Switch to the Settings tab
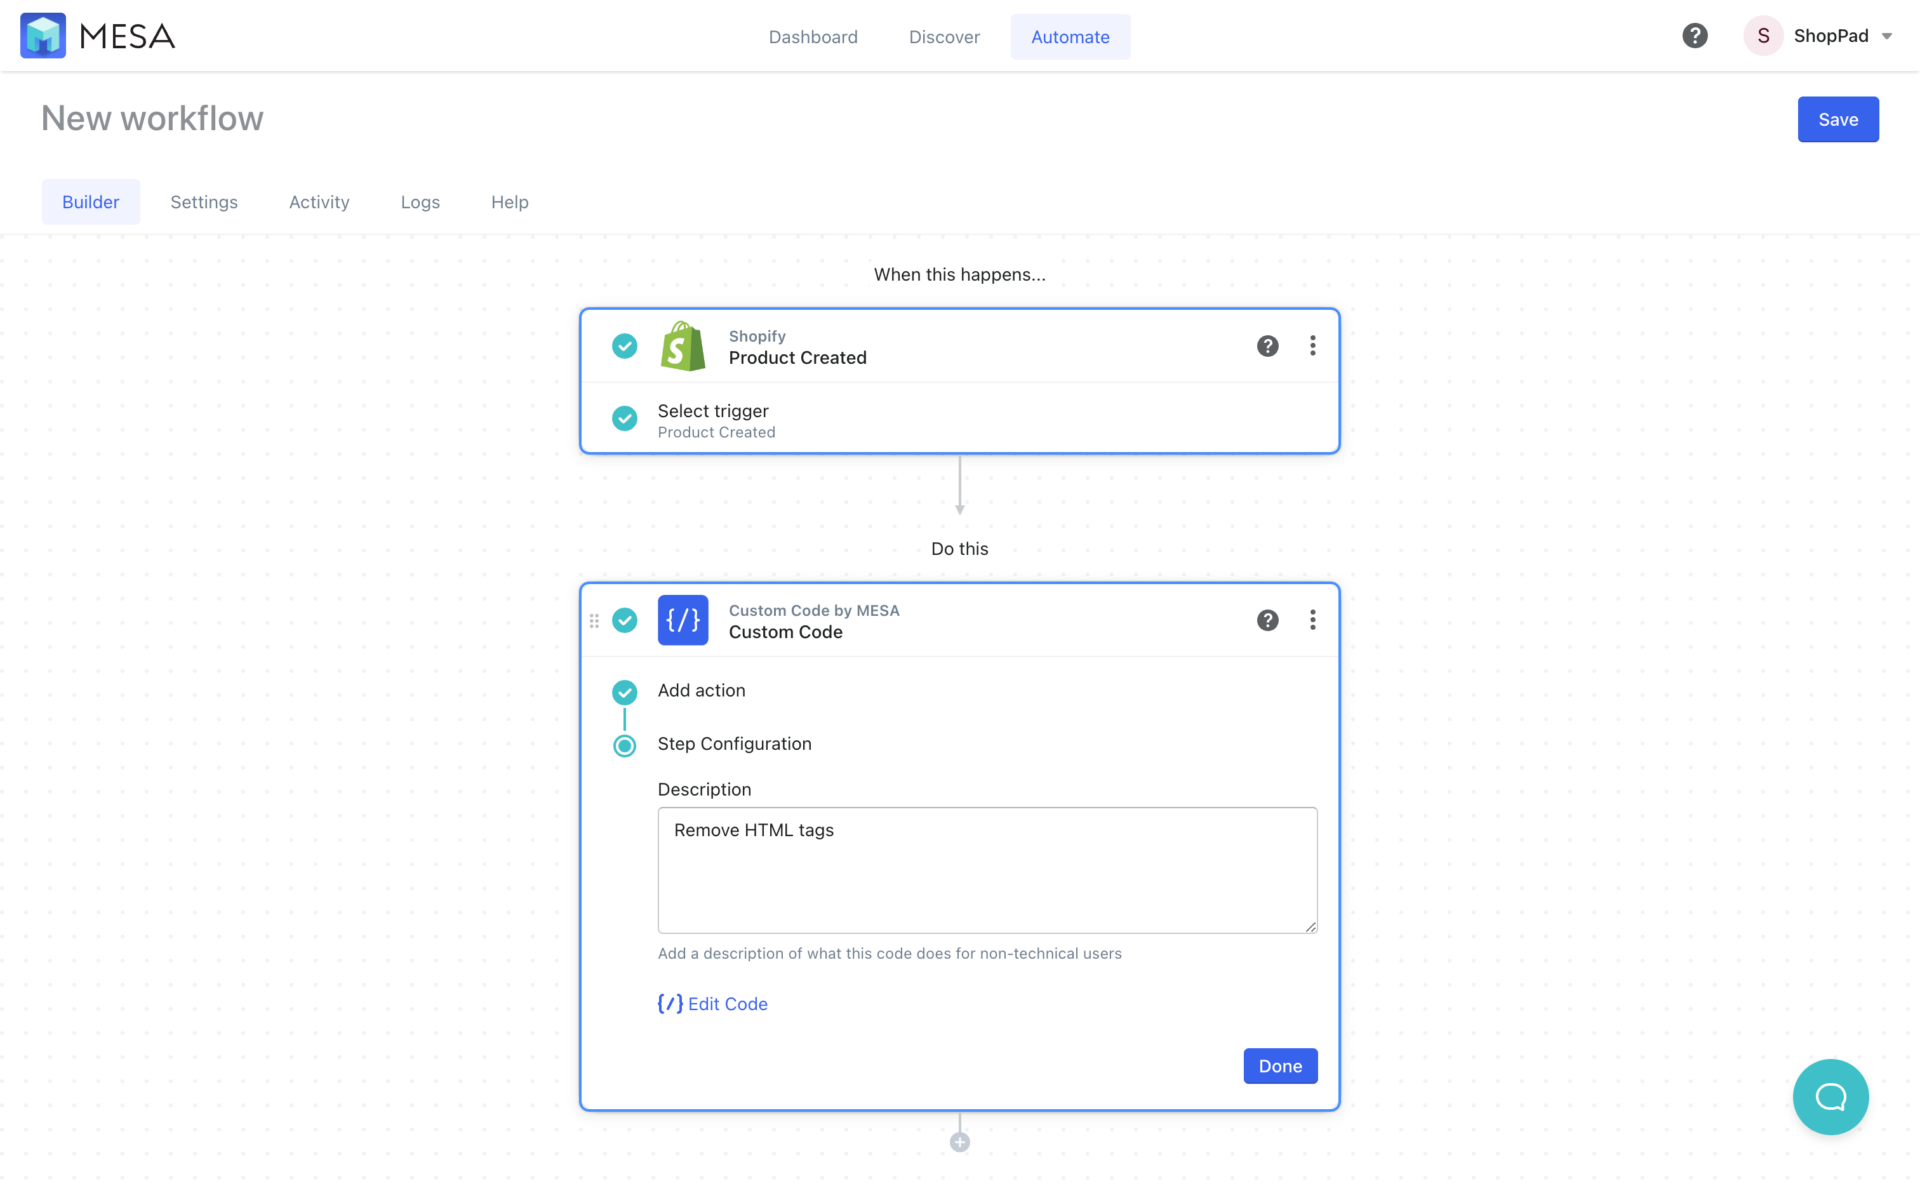Image resolution: width=1920 pixels, height=1186 pixels. click(x=204, y=202)
